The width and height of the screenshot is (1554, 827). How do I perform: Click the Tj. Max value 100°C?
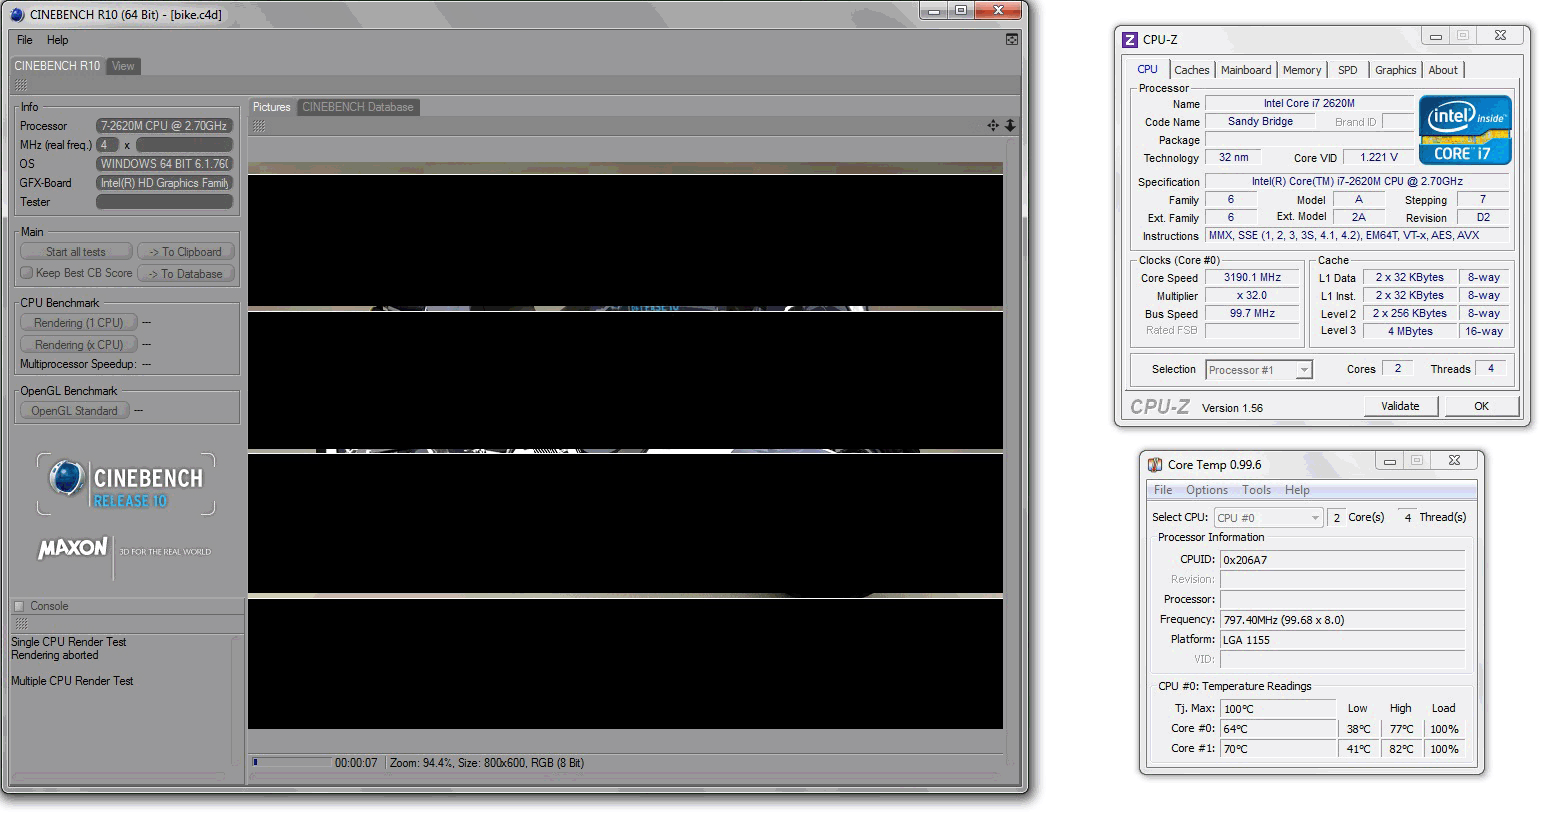click(x=1278, y=709)
